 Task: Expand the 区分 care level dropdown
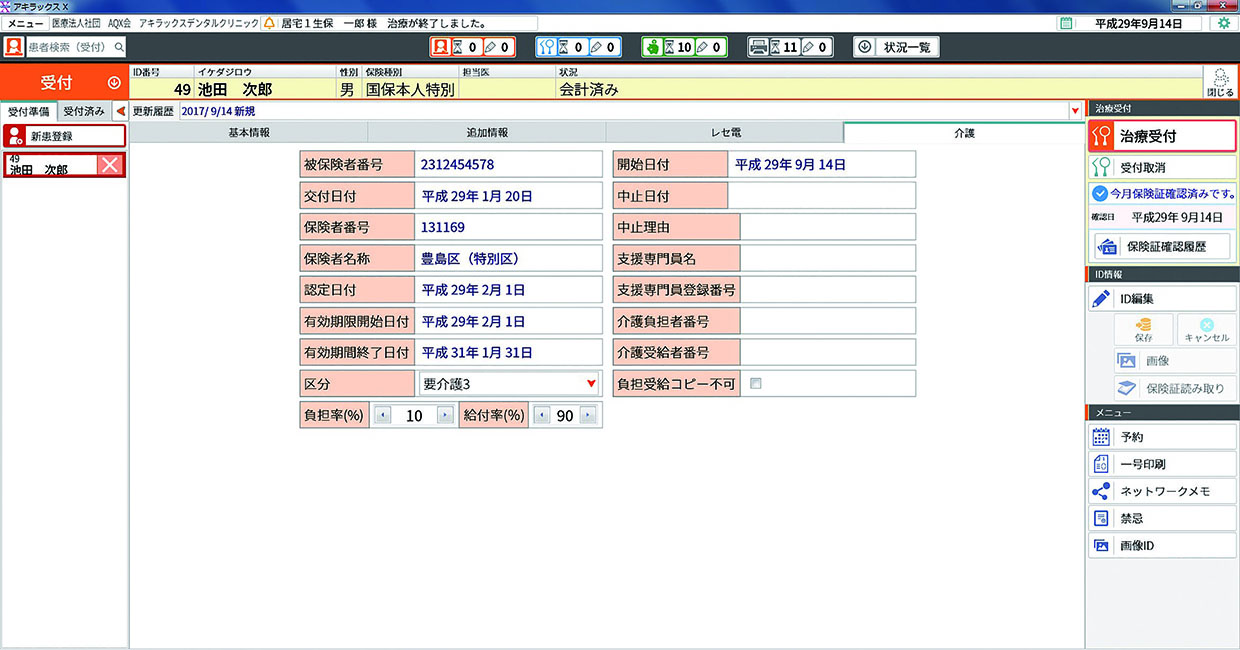(591, 384)
